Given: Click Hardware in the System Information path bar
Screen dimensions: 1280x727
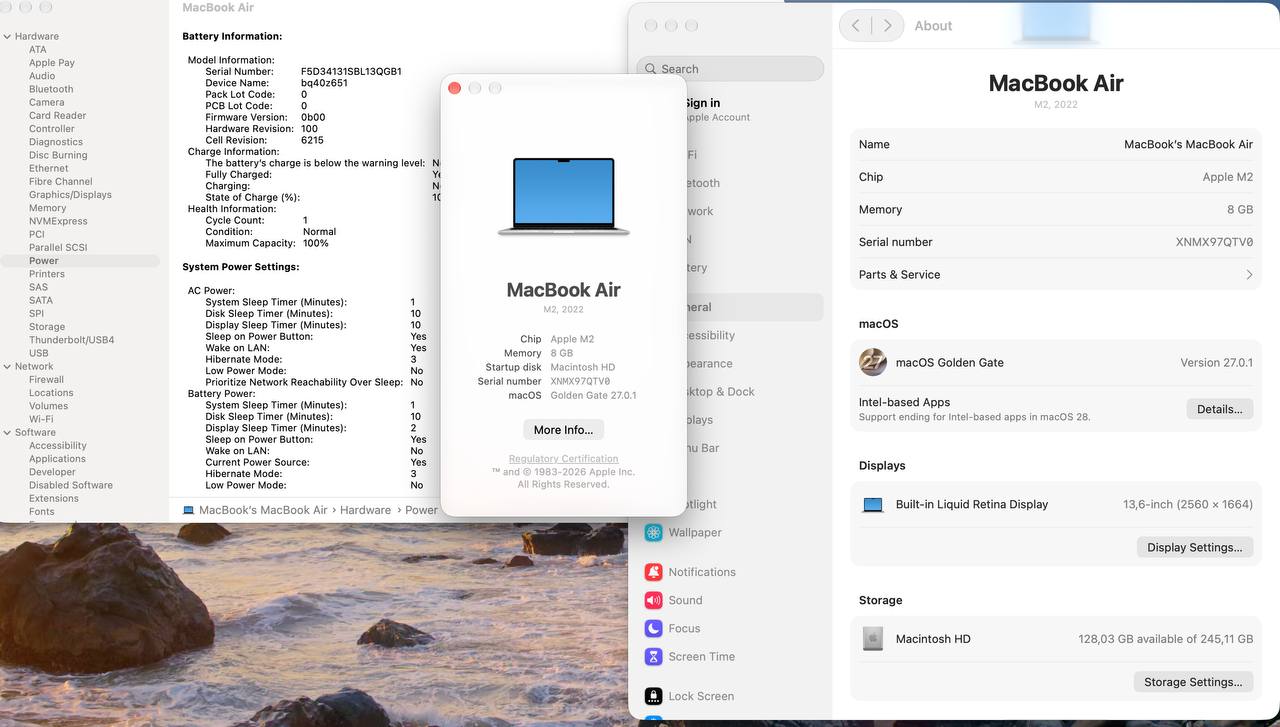Looking at the screenshot, I should tap(365, 510).
